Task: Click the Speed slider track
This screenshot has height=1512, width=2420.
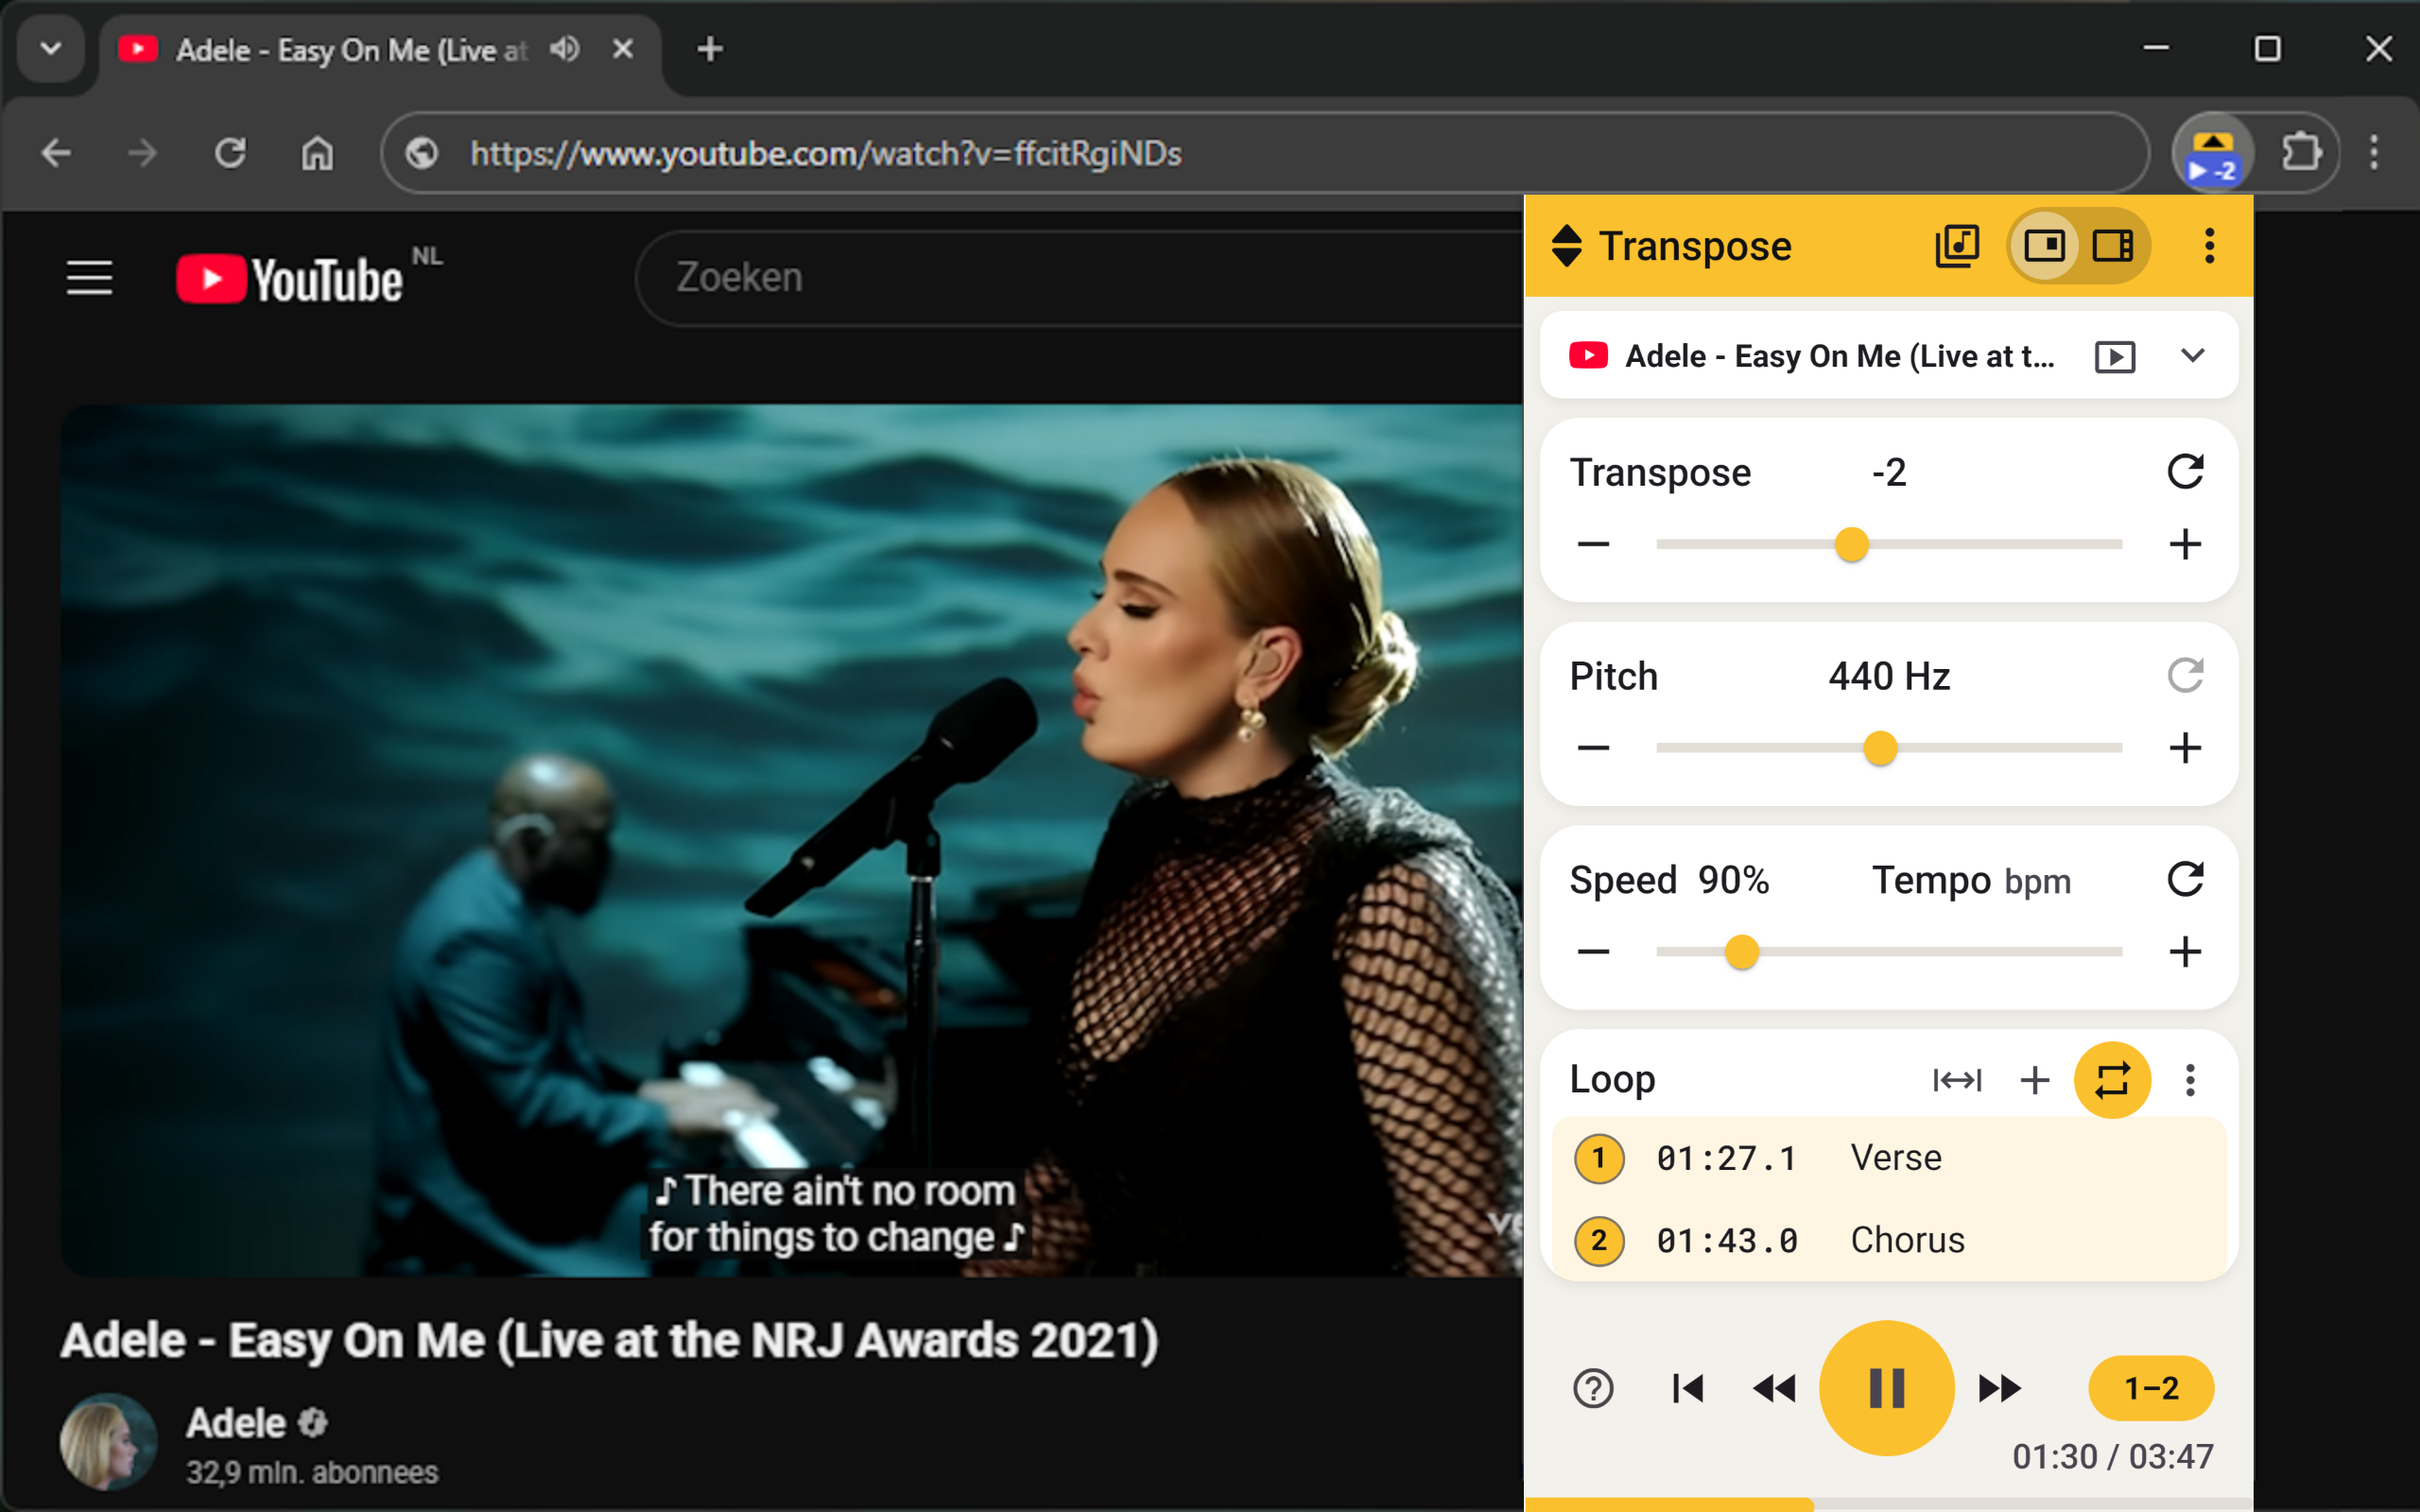Action: 1889,952
